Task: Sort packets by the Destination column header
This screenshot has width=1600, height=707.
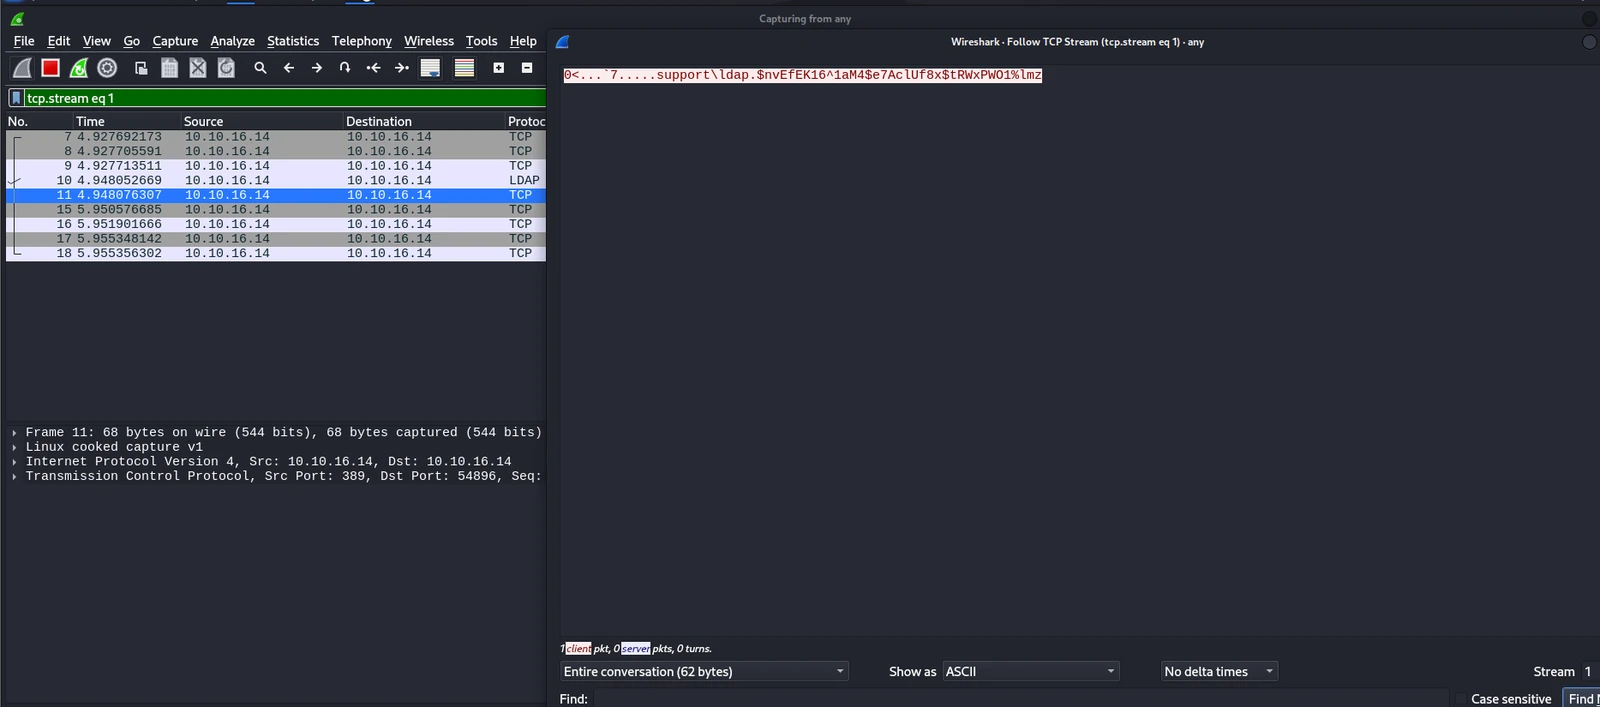Action: tap(423, 121)
